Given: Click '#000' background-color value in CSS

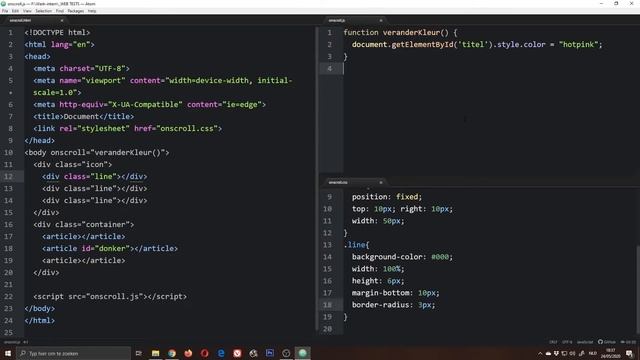Looking at the screenshot, I should [440, 257].
